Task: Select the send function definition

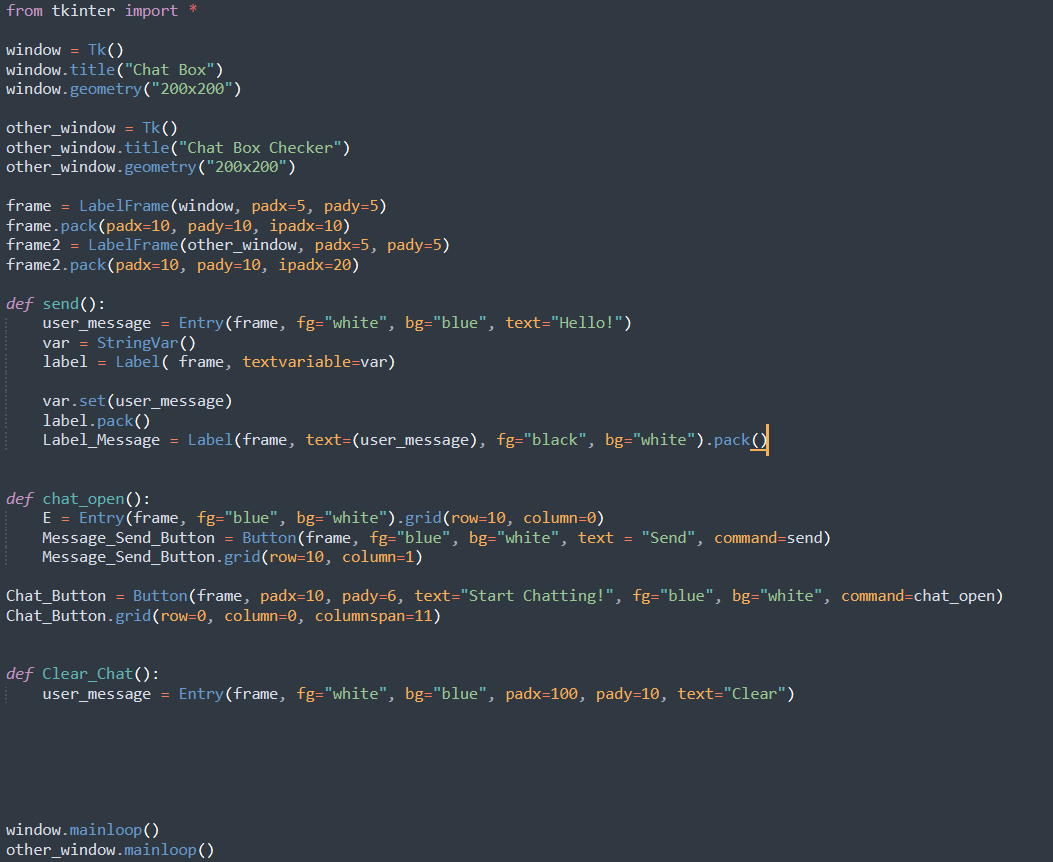Action: (50, 303)
